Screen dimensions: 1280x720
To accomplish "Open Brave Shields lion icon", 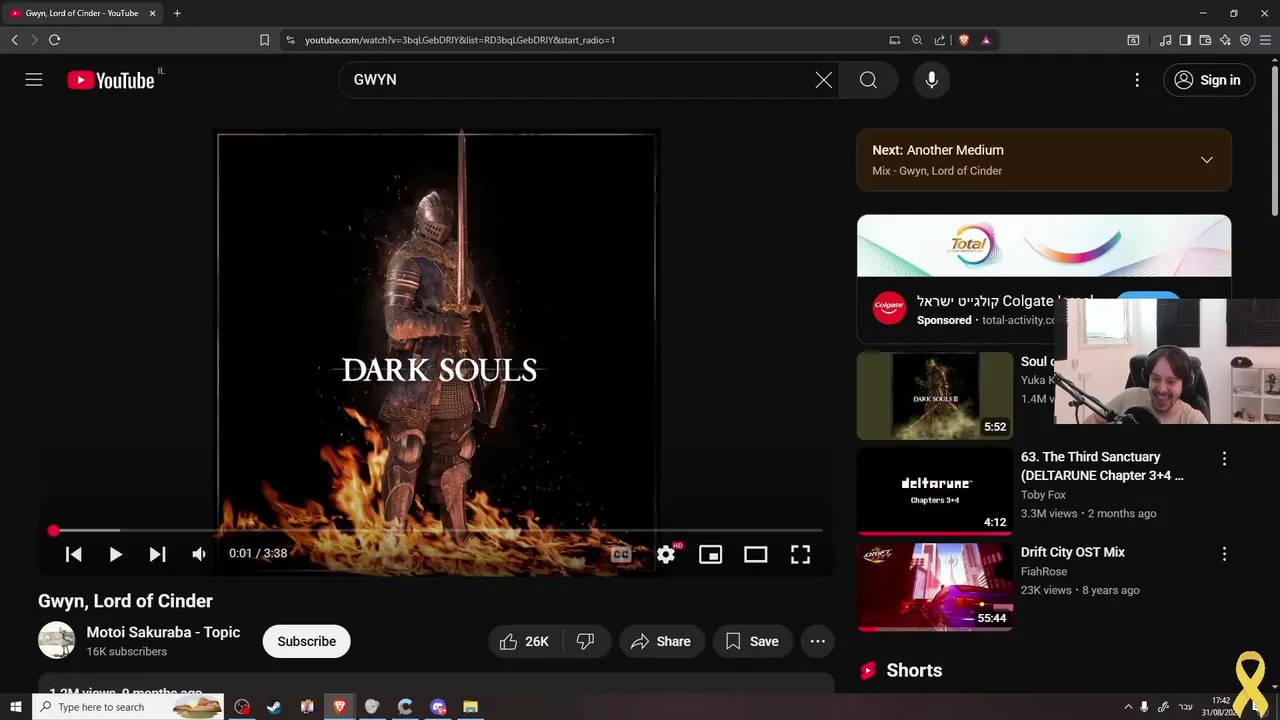I will (x=964, y=40).
